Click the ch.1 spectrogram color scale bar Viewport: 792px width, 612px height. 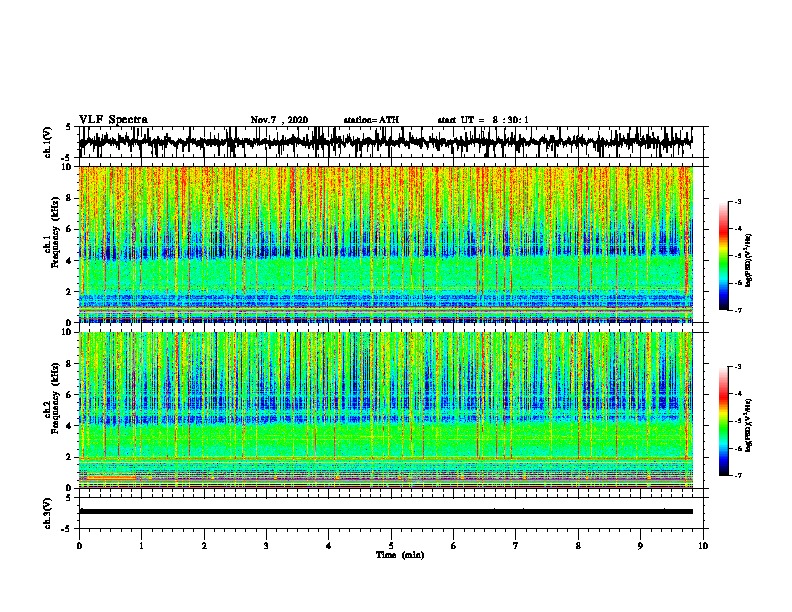724,256
